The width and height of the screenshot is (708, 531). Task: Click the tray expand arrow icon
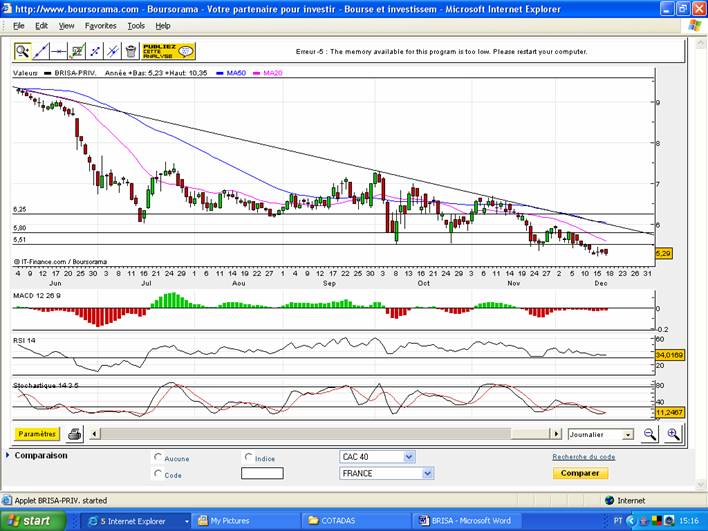(x=631, y=521)
